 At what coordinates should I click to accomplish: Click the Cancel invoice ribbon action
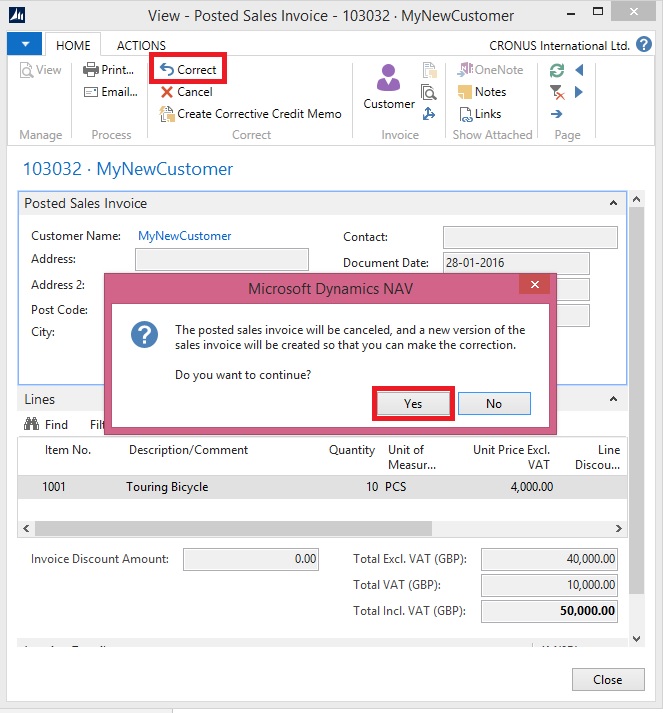[x=187, y=92]
